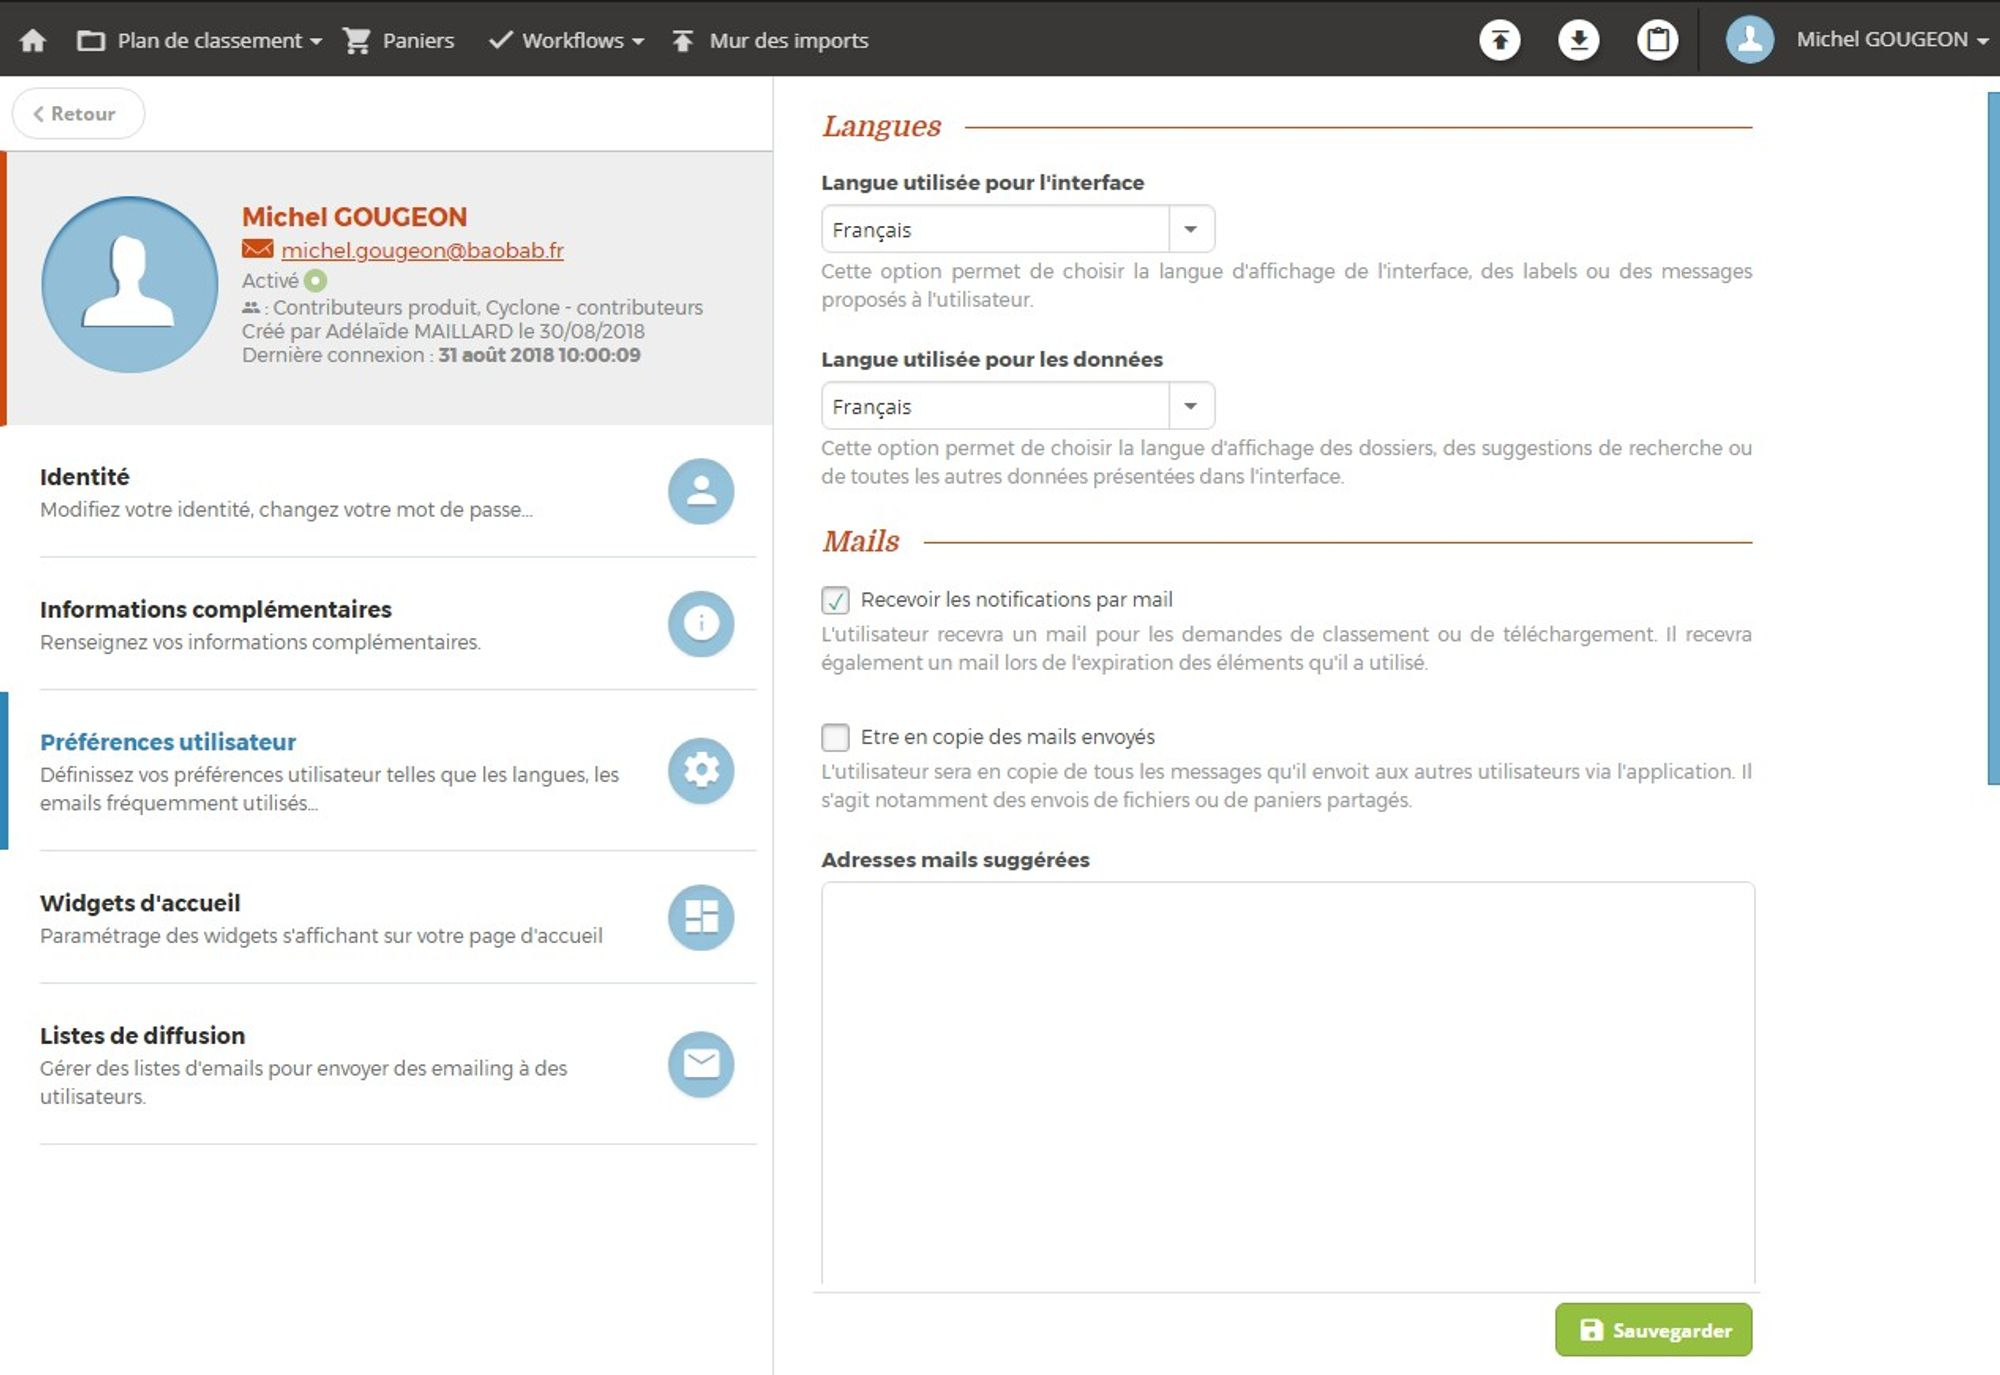Click the green Activé status indicator
The height and width of the screenshot is (1375, 2000).
315,281
